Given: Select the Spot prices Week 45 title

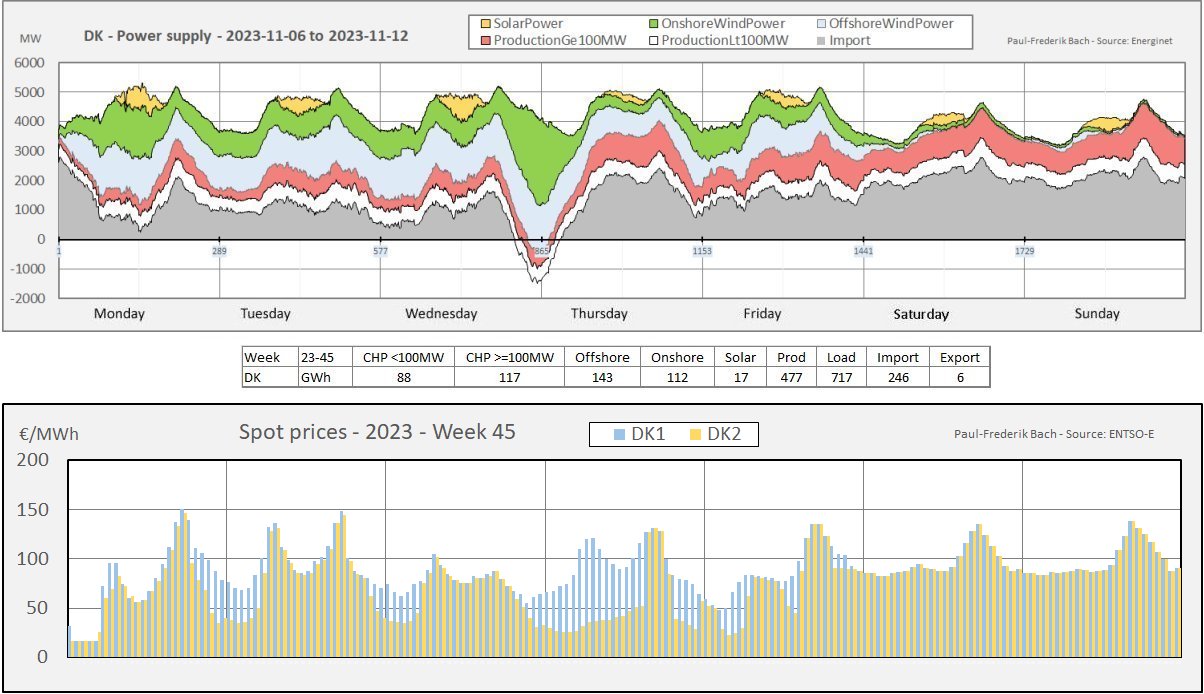Looking at the screenshot, I should 377,433.
